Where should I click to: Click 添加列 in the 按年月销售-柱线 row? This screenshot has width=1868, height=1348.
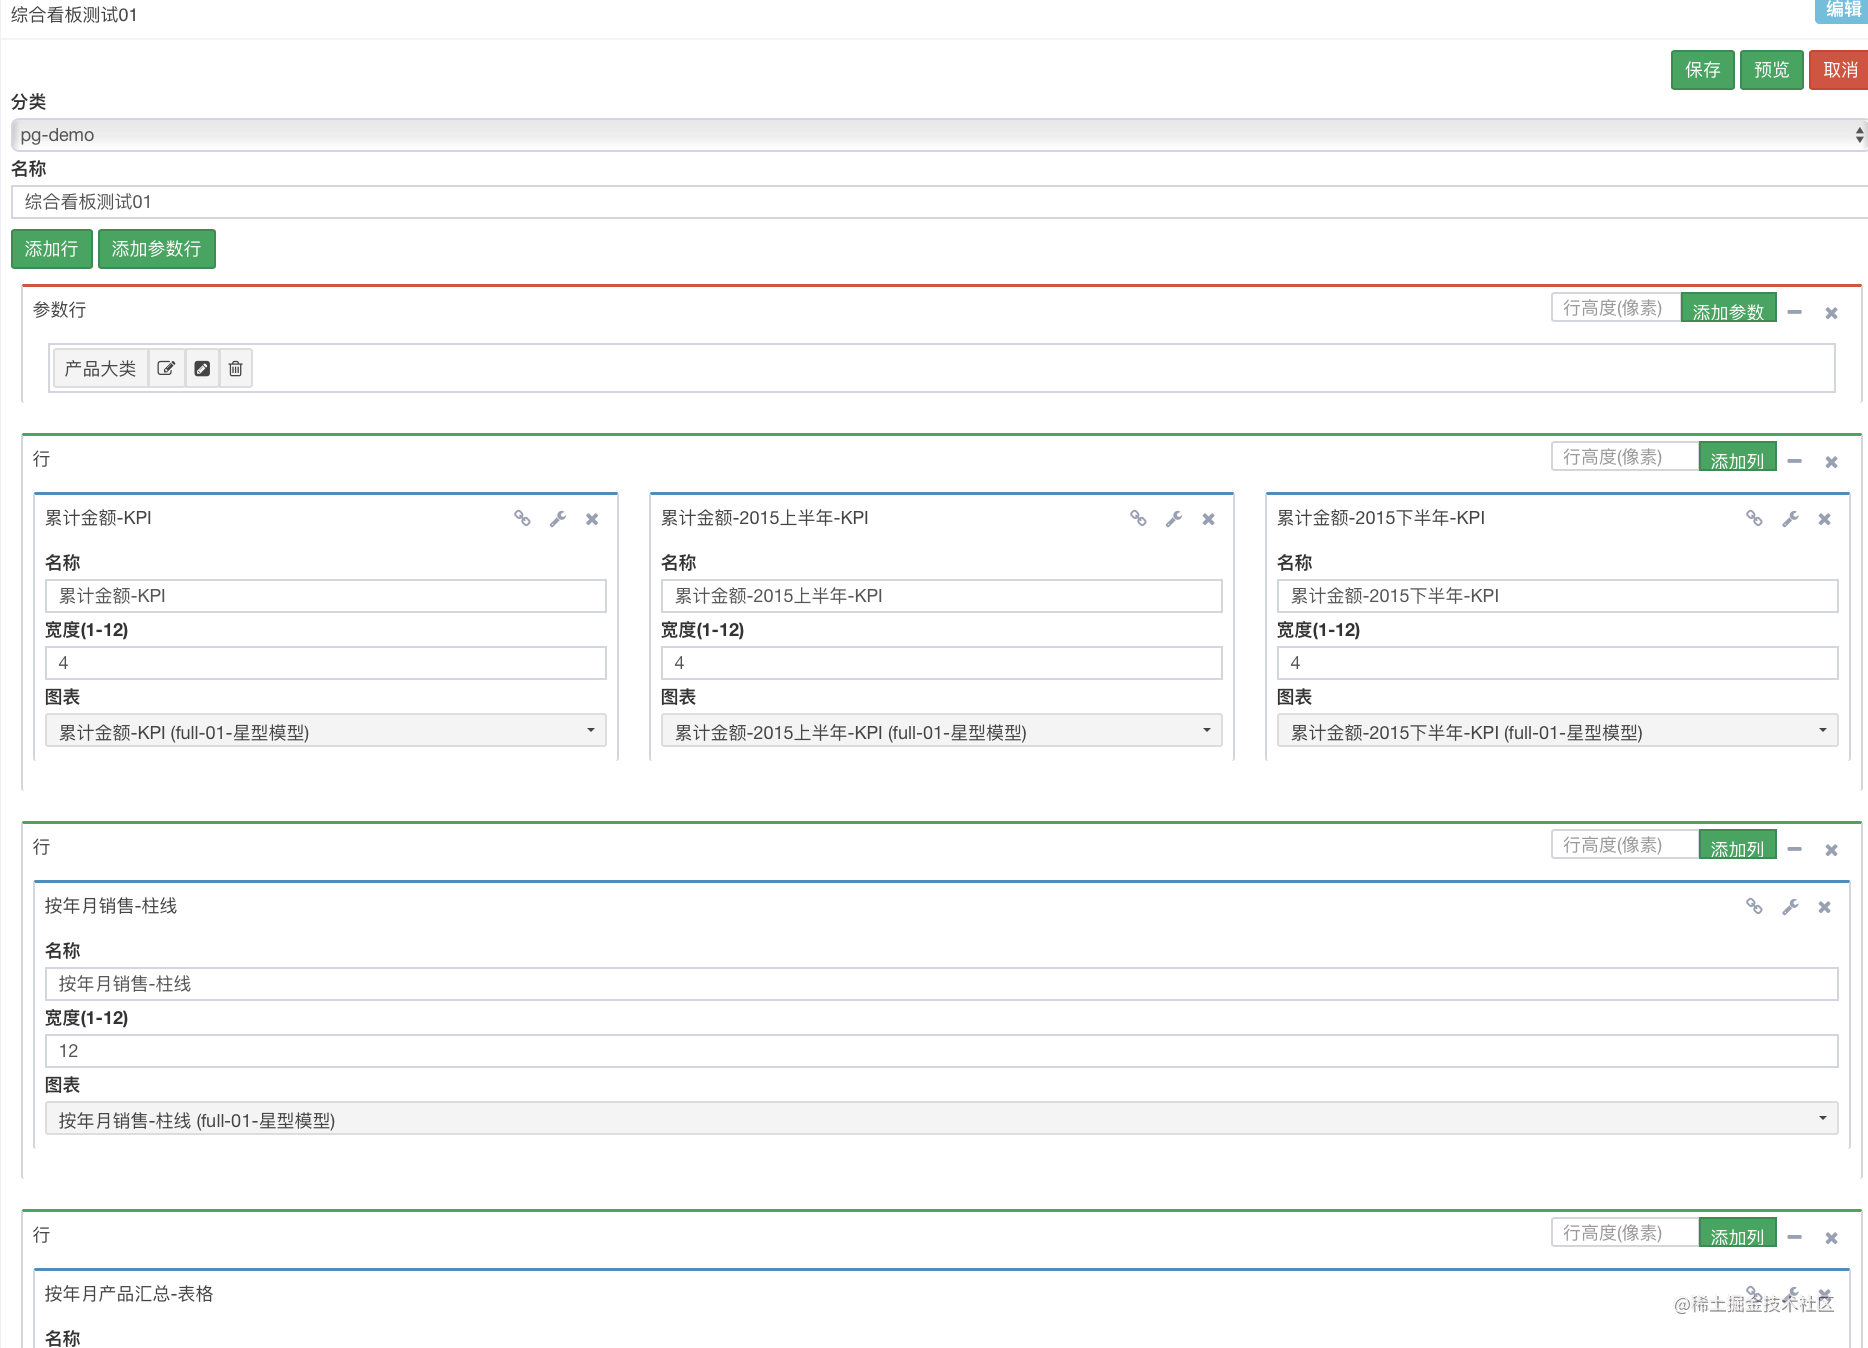(x=1738, y=846)
